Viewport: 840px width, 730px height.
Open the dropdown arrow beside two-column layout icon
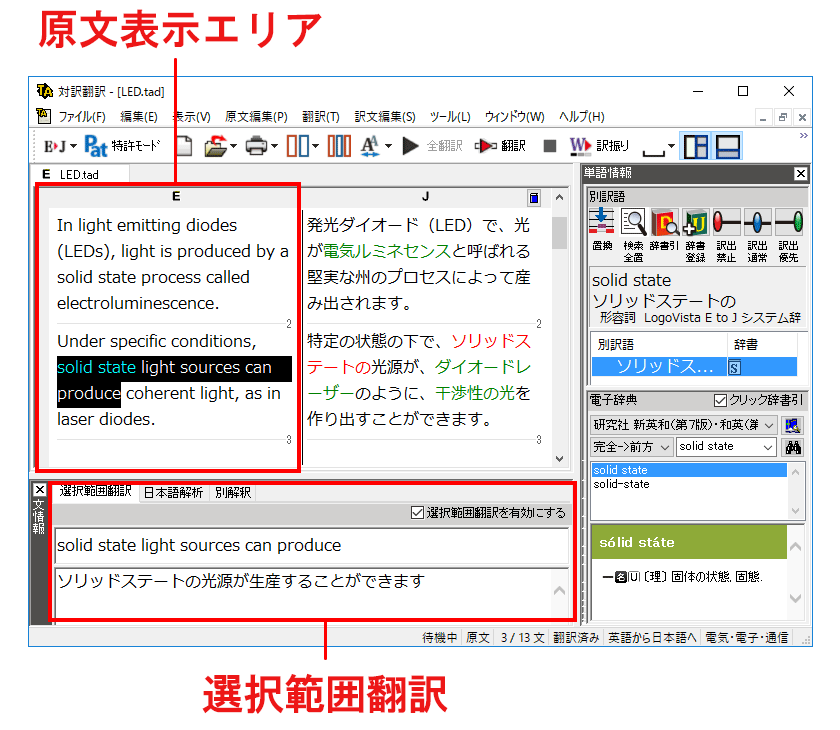(x=316, y=146)
